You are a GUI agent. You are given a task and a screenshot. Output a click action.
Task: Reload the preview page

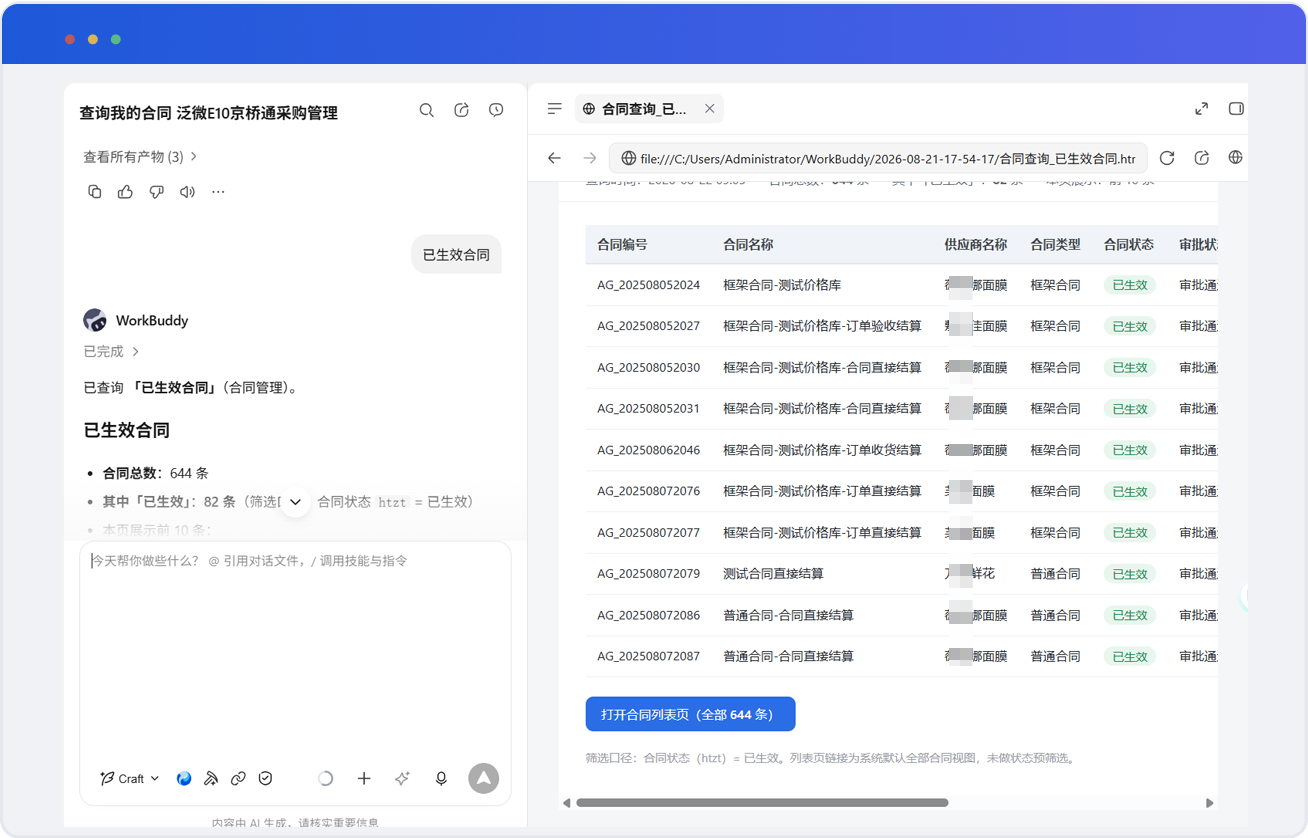pos(1167,158)
